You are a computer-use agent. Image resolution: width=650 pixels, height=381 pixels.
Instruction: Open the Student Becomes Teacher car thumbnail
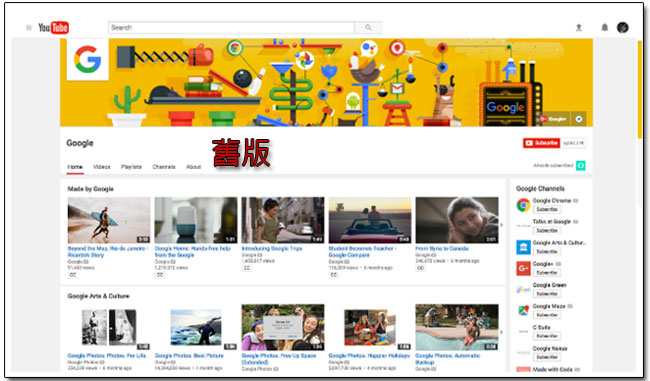370,220
